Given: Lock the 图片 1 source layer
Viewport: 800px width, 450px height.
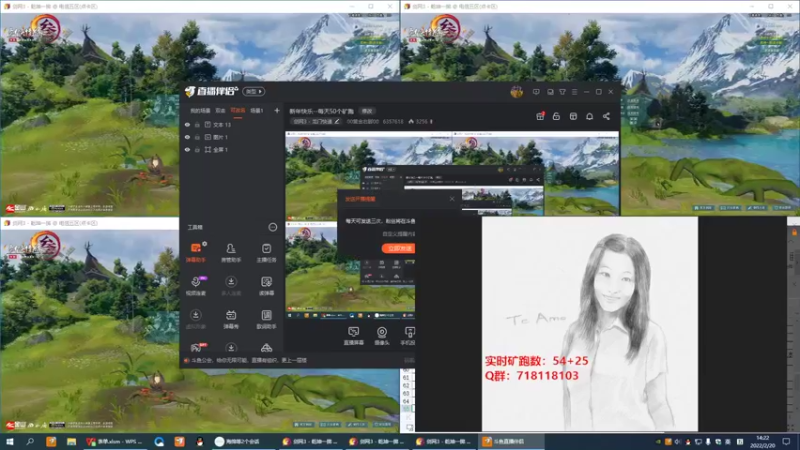Looking at the screenshot, I should 197,137.
